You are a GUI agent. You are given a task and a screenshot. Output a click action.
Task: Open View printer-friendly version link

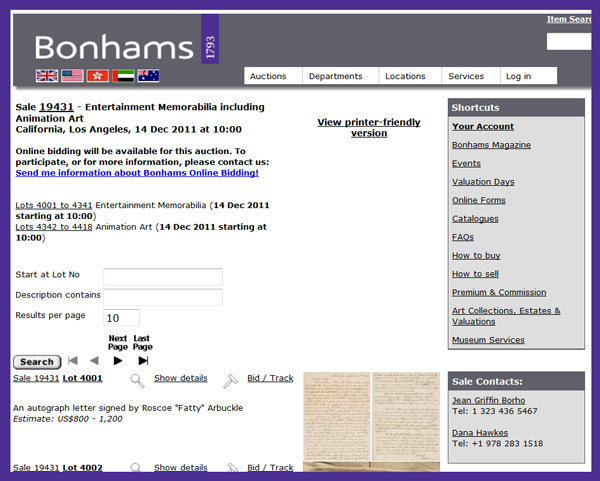tap(369, 127)
